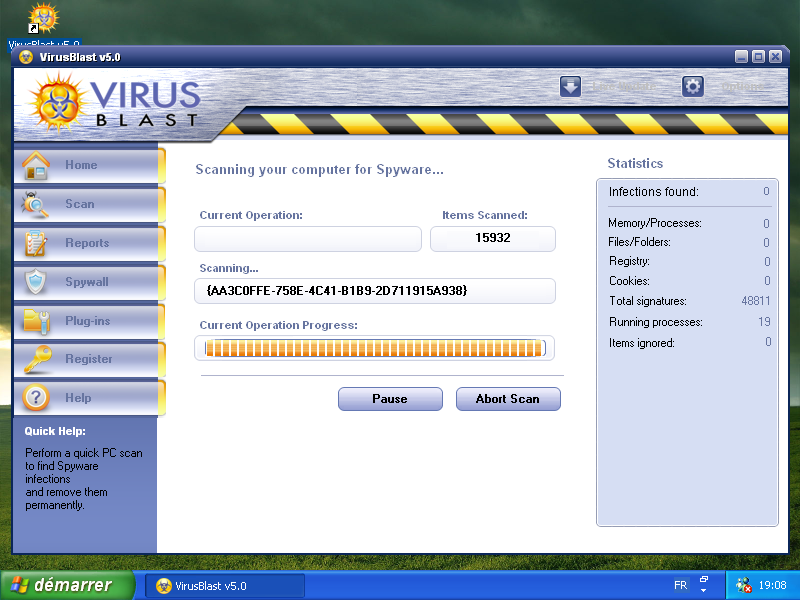This screenshot has height=600, width=800.
Task: Close the VirusBlast window
Action: coord(776,57)
